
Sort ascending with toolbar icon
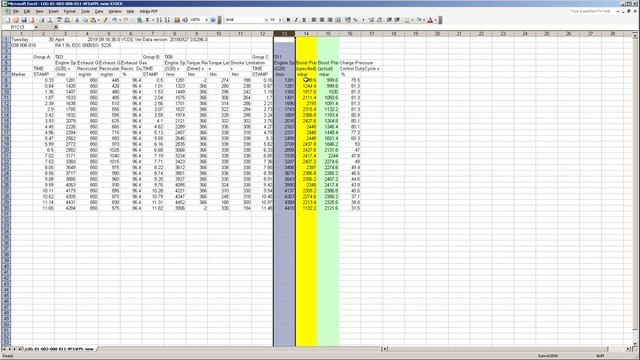point(160,20)
